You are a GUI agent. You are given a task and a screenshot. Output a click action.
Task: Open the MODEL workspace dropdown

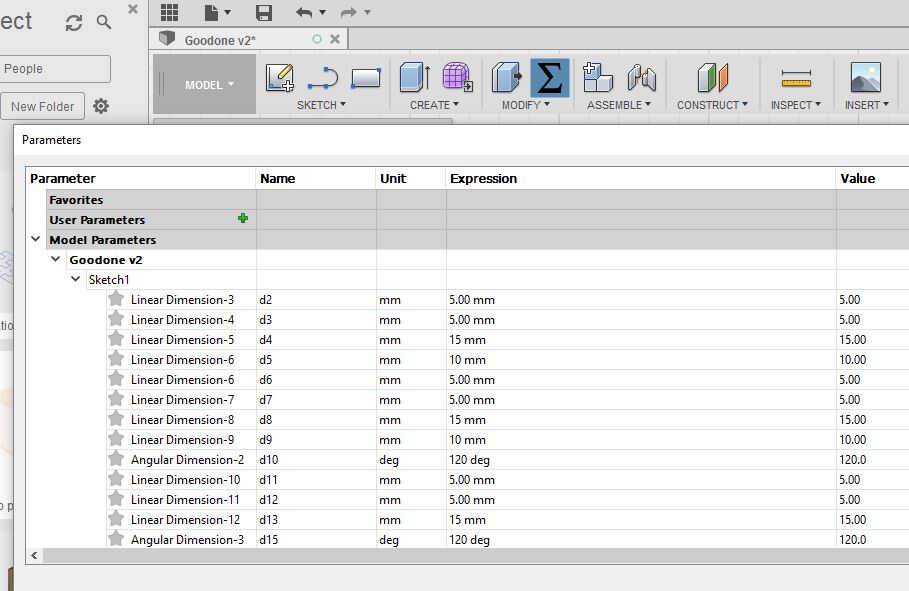pyautogui.click(x=205, y=85)
